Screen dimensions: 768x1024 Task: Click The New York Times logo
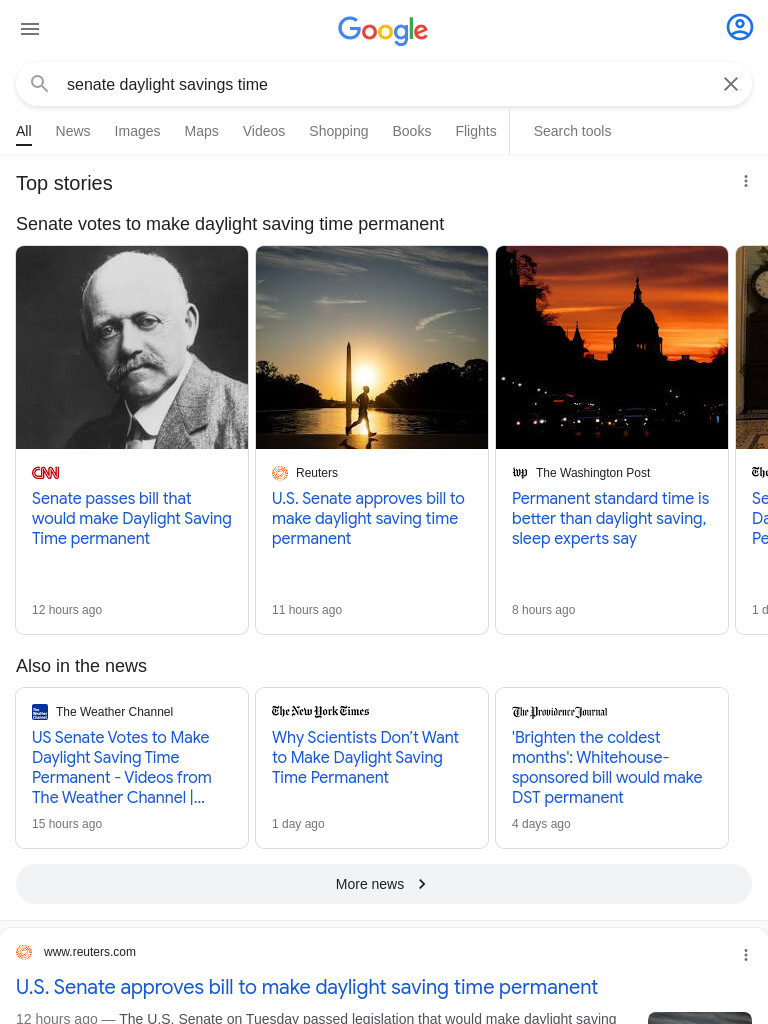(x=321, y=711)
